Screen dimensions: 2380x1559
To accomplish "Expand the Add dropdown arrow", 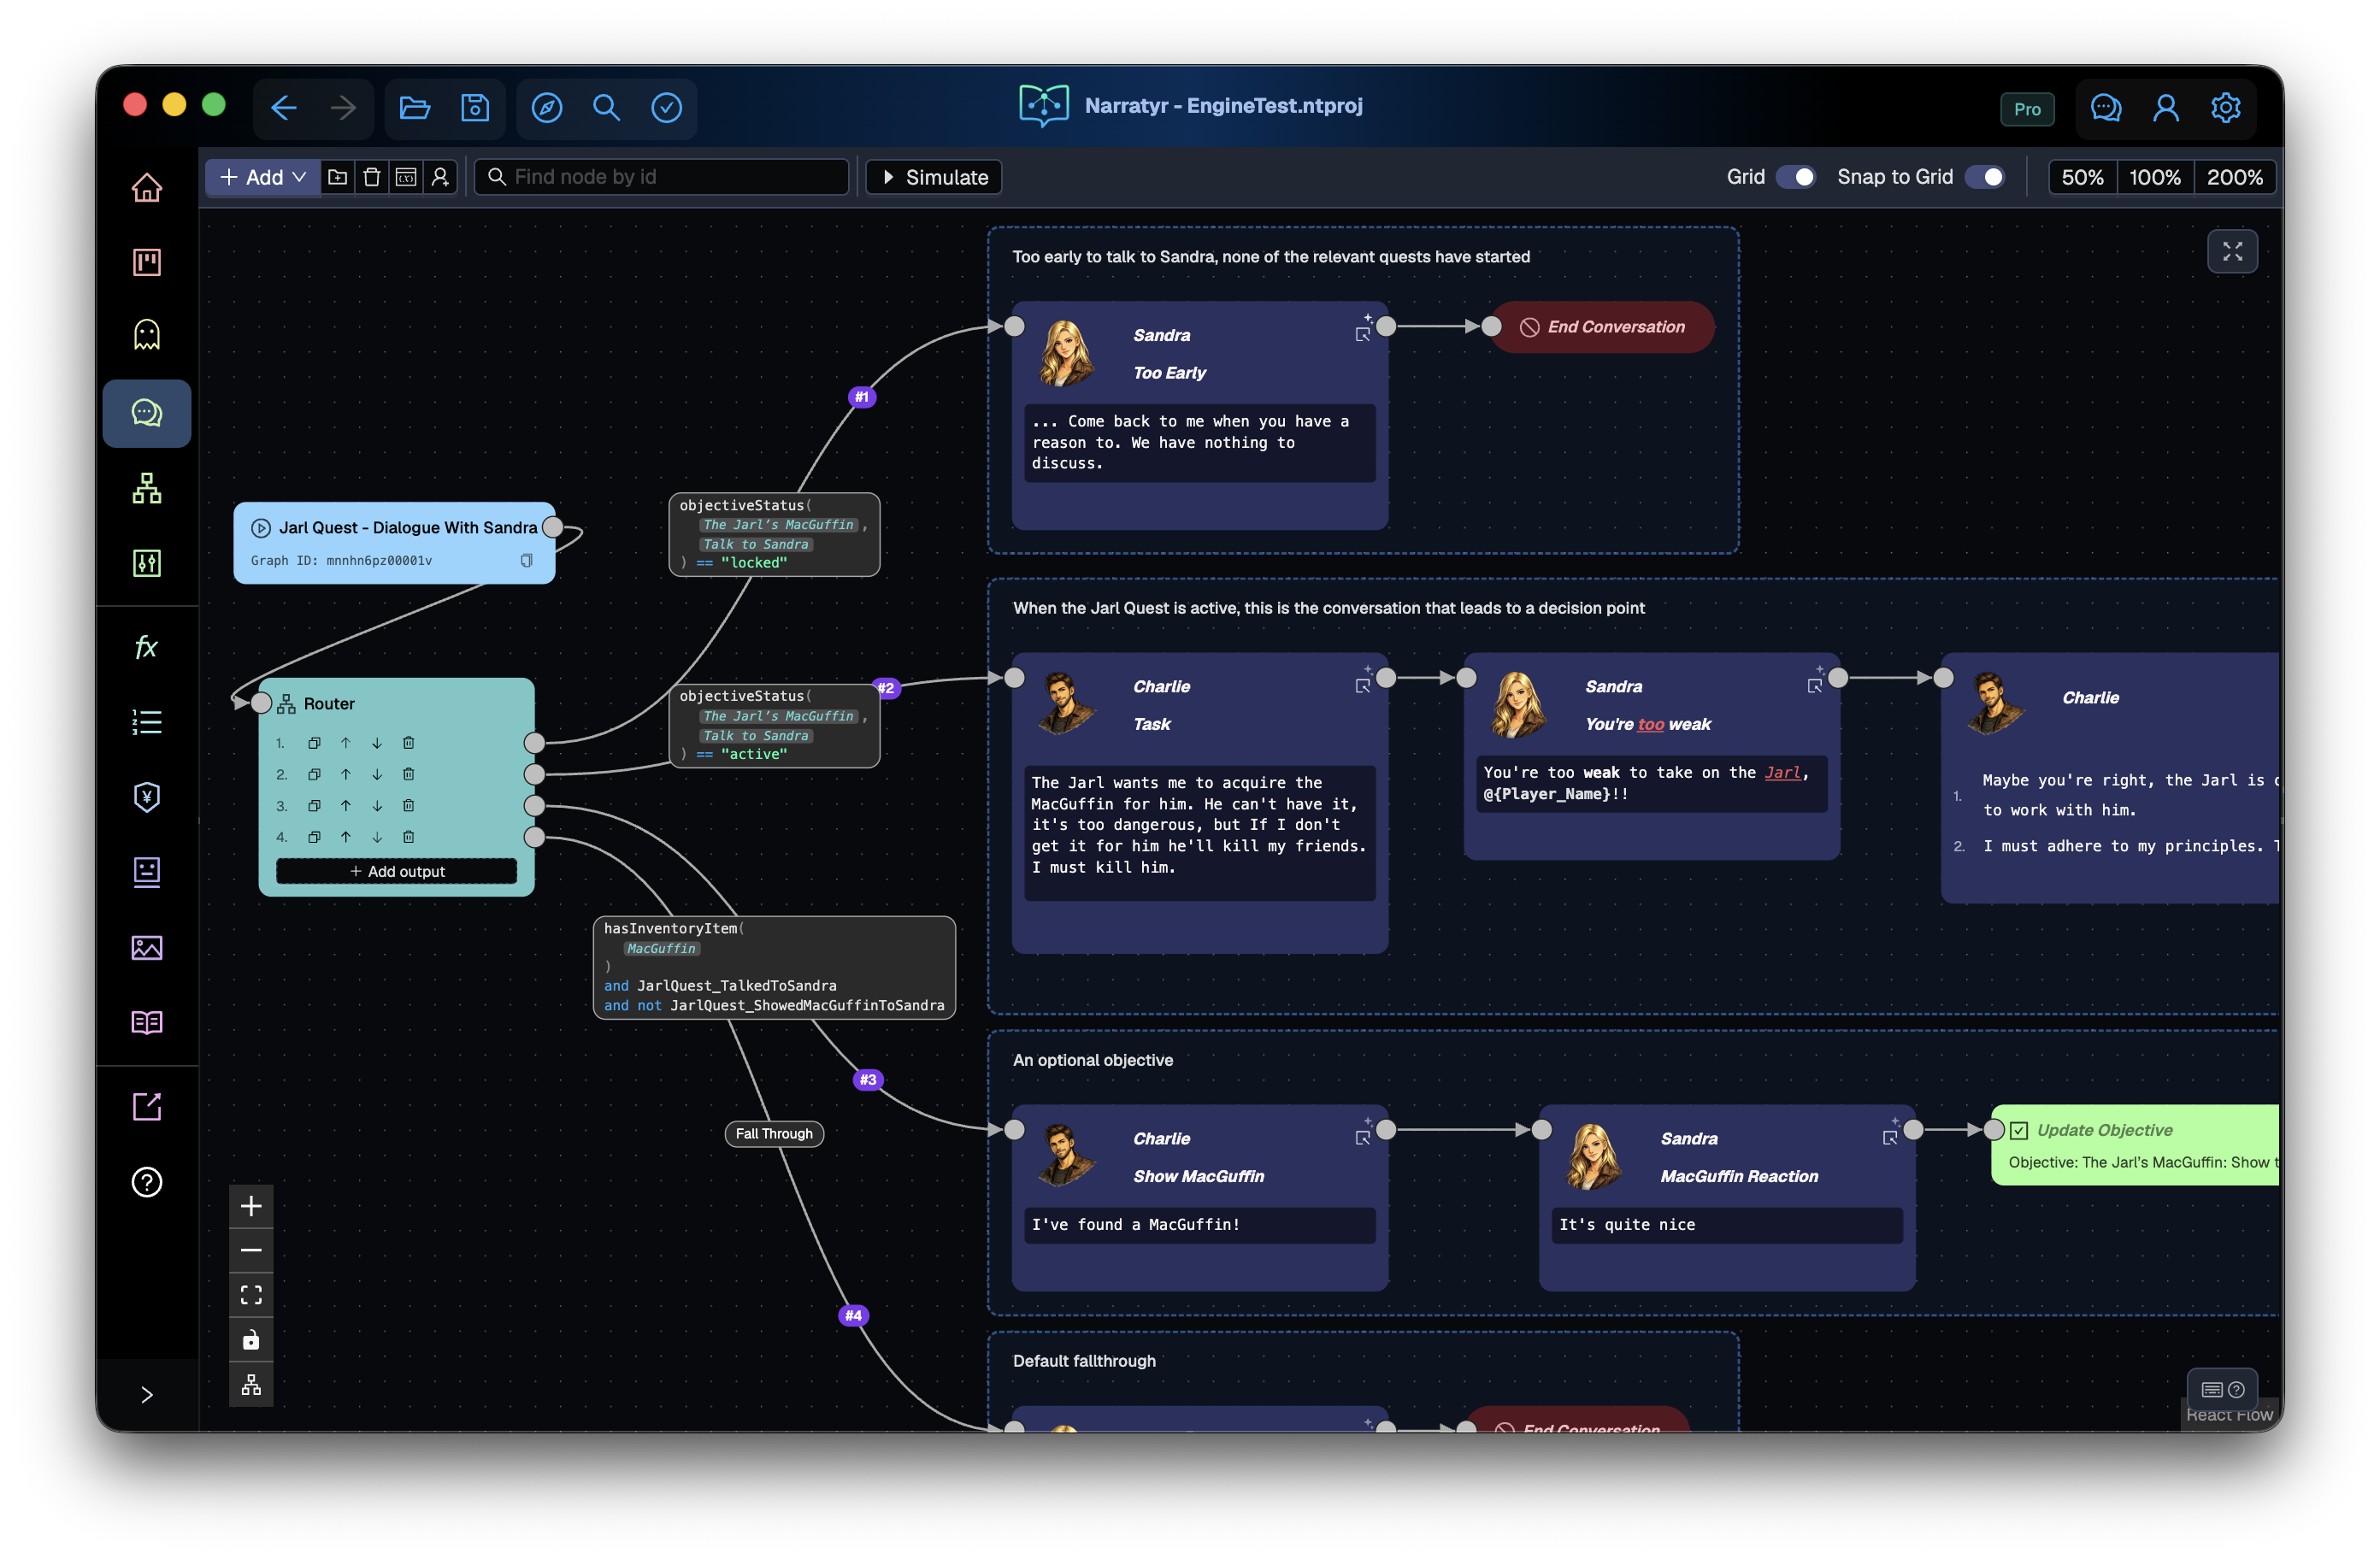I will tap(299, 177).
